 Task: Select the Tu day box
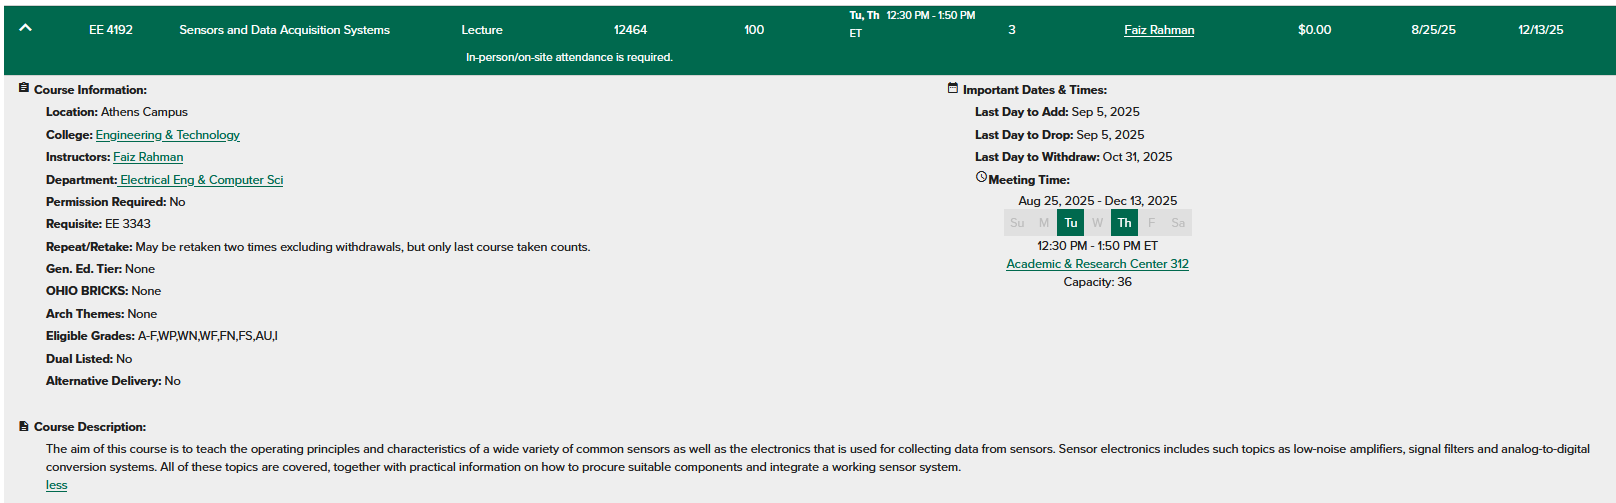tap(1070, 223)
